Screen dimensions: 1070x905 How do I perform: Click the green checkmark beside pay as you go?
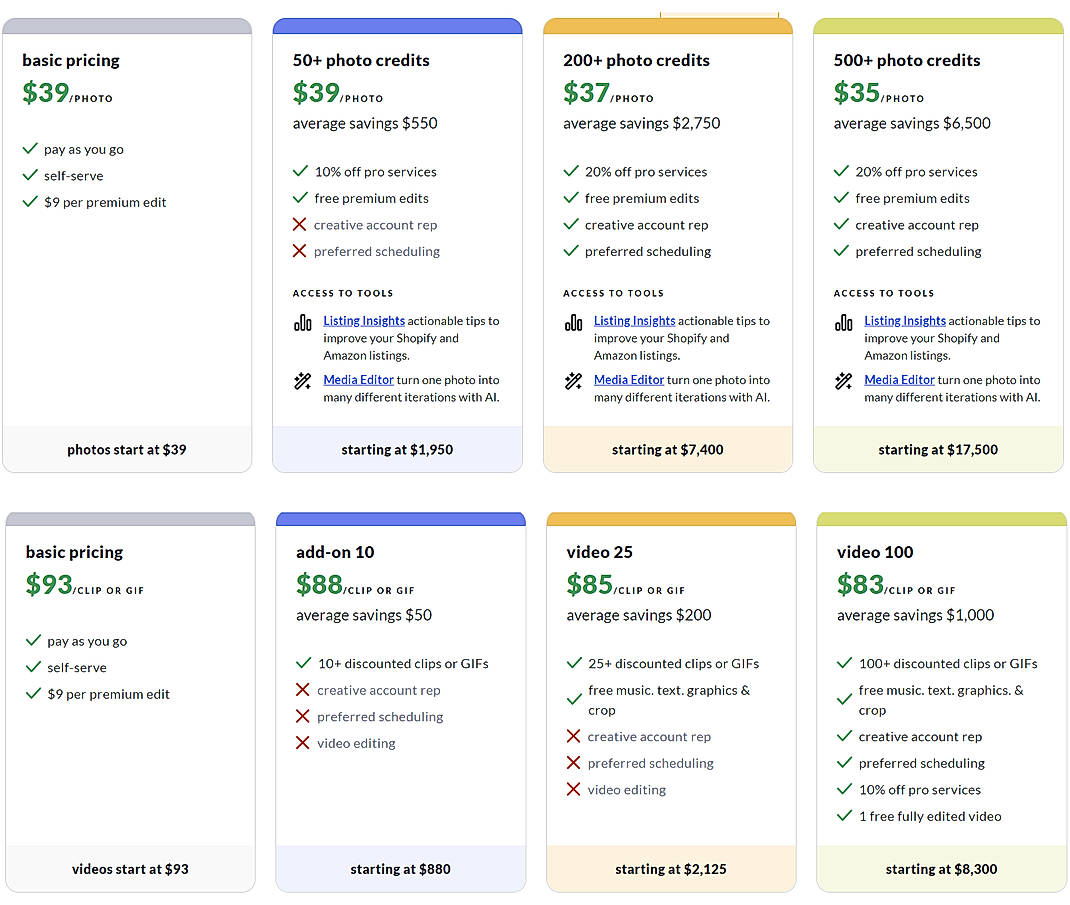click(x=28, y=149)
